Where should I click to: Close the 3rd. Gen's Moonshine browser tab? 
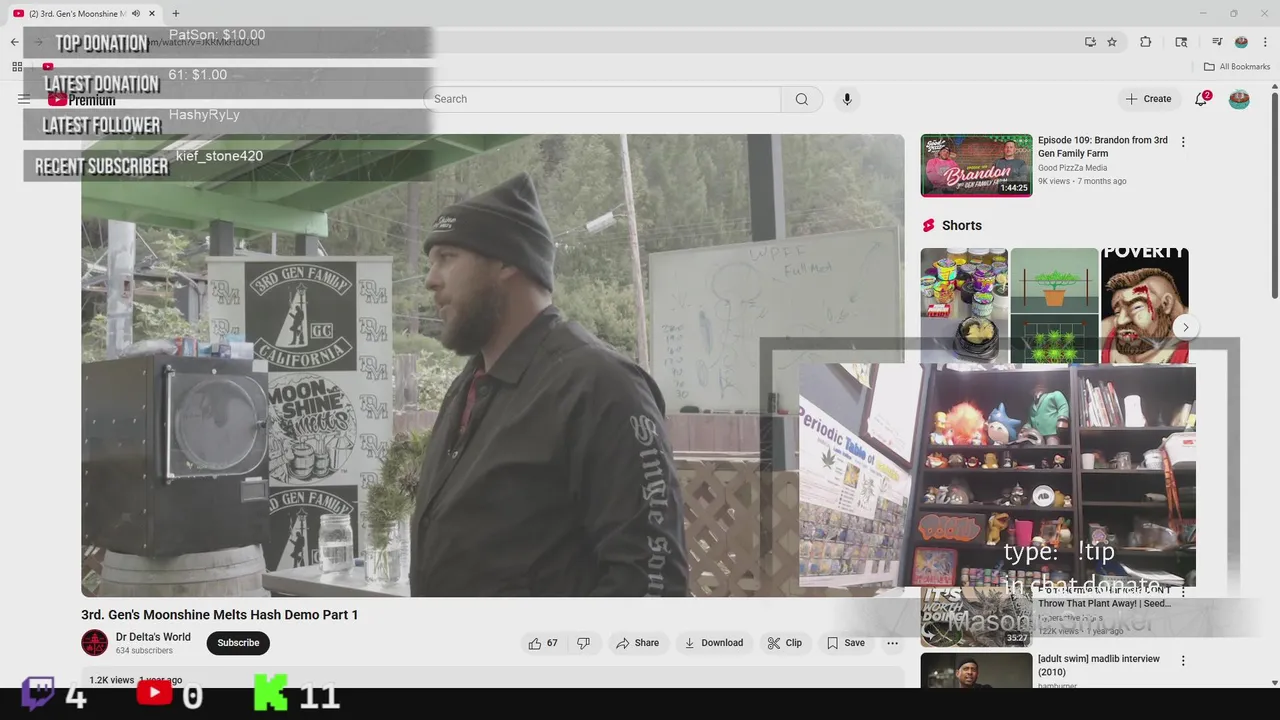[152, 13]
